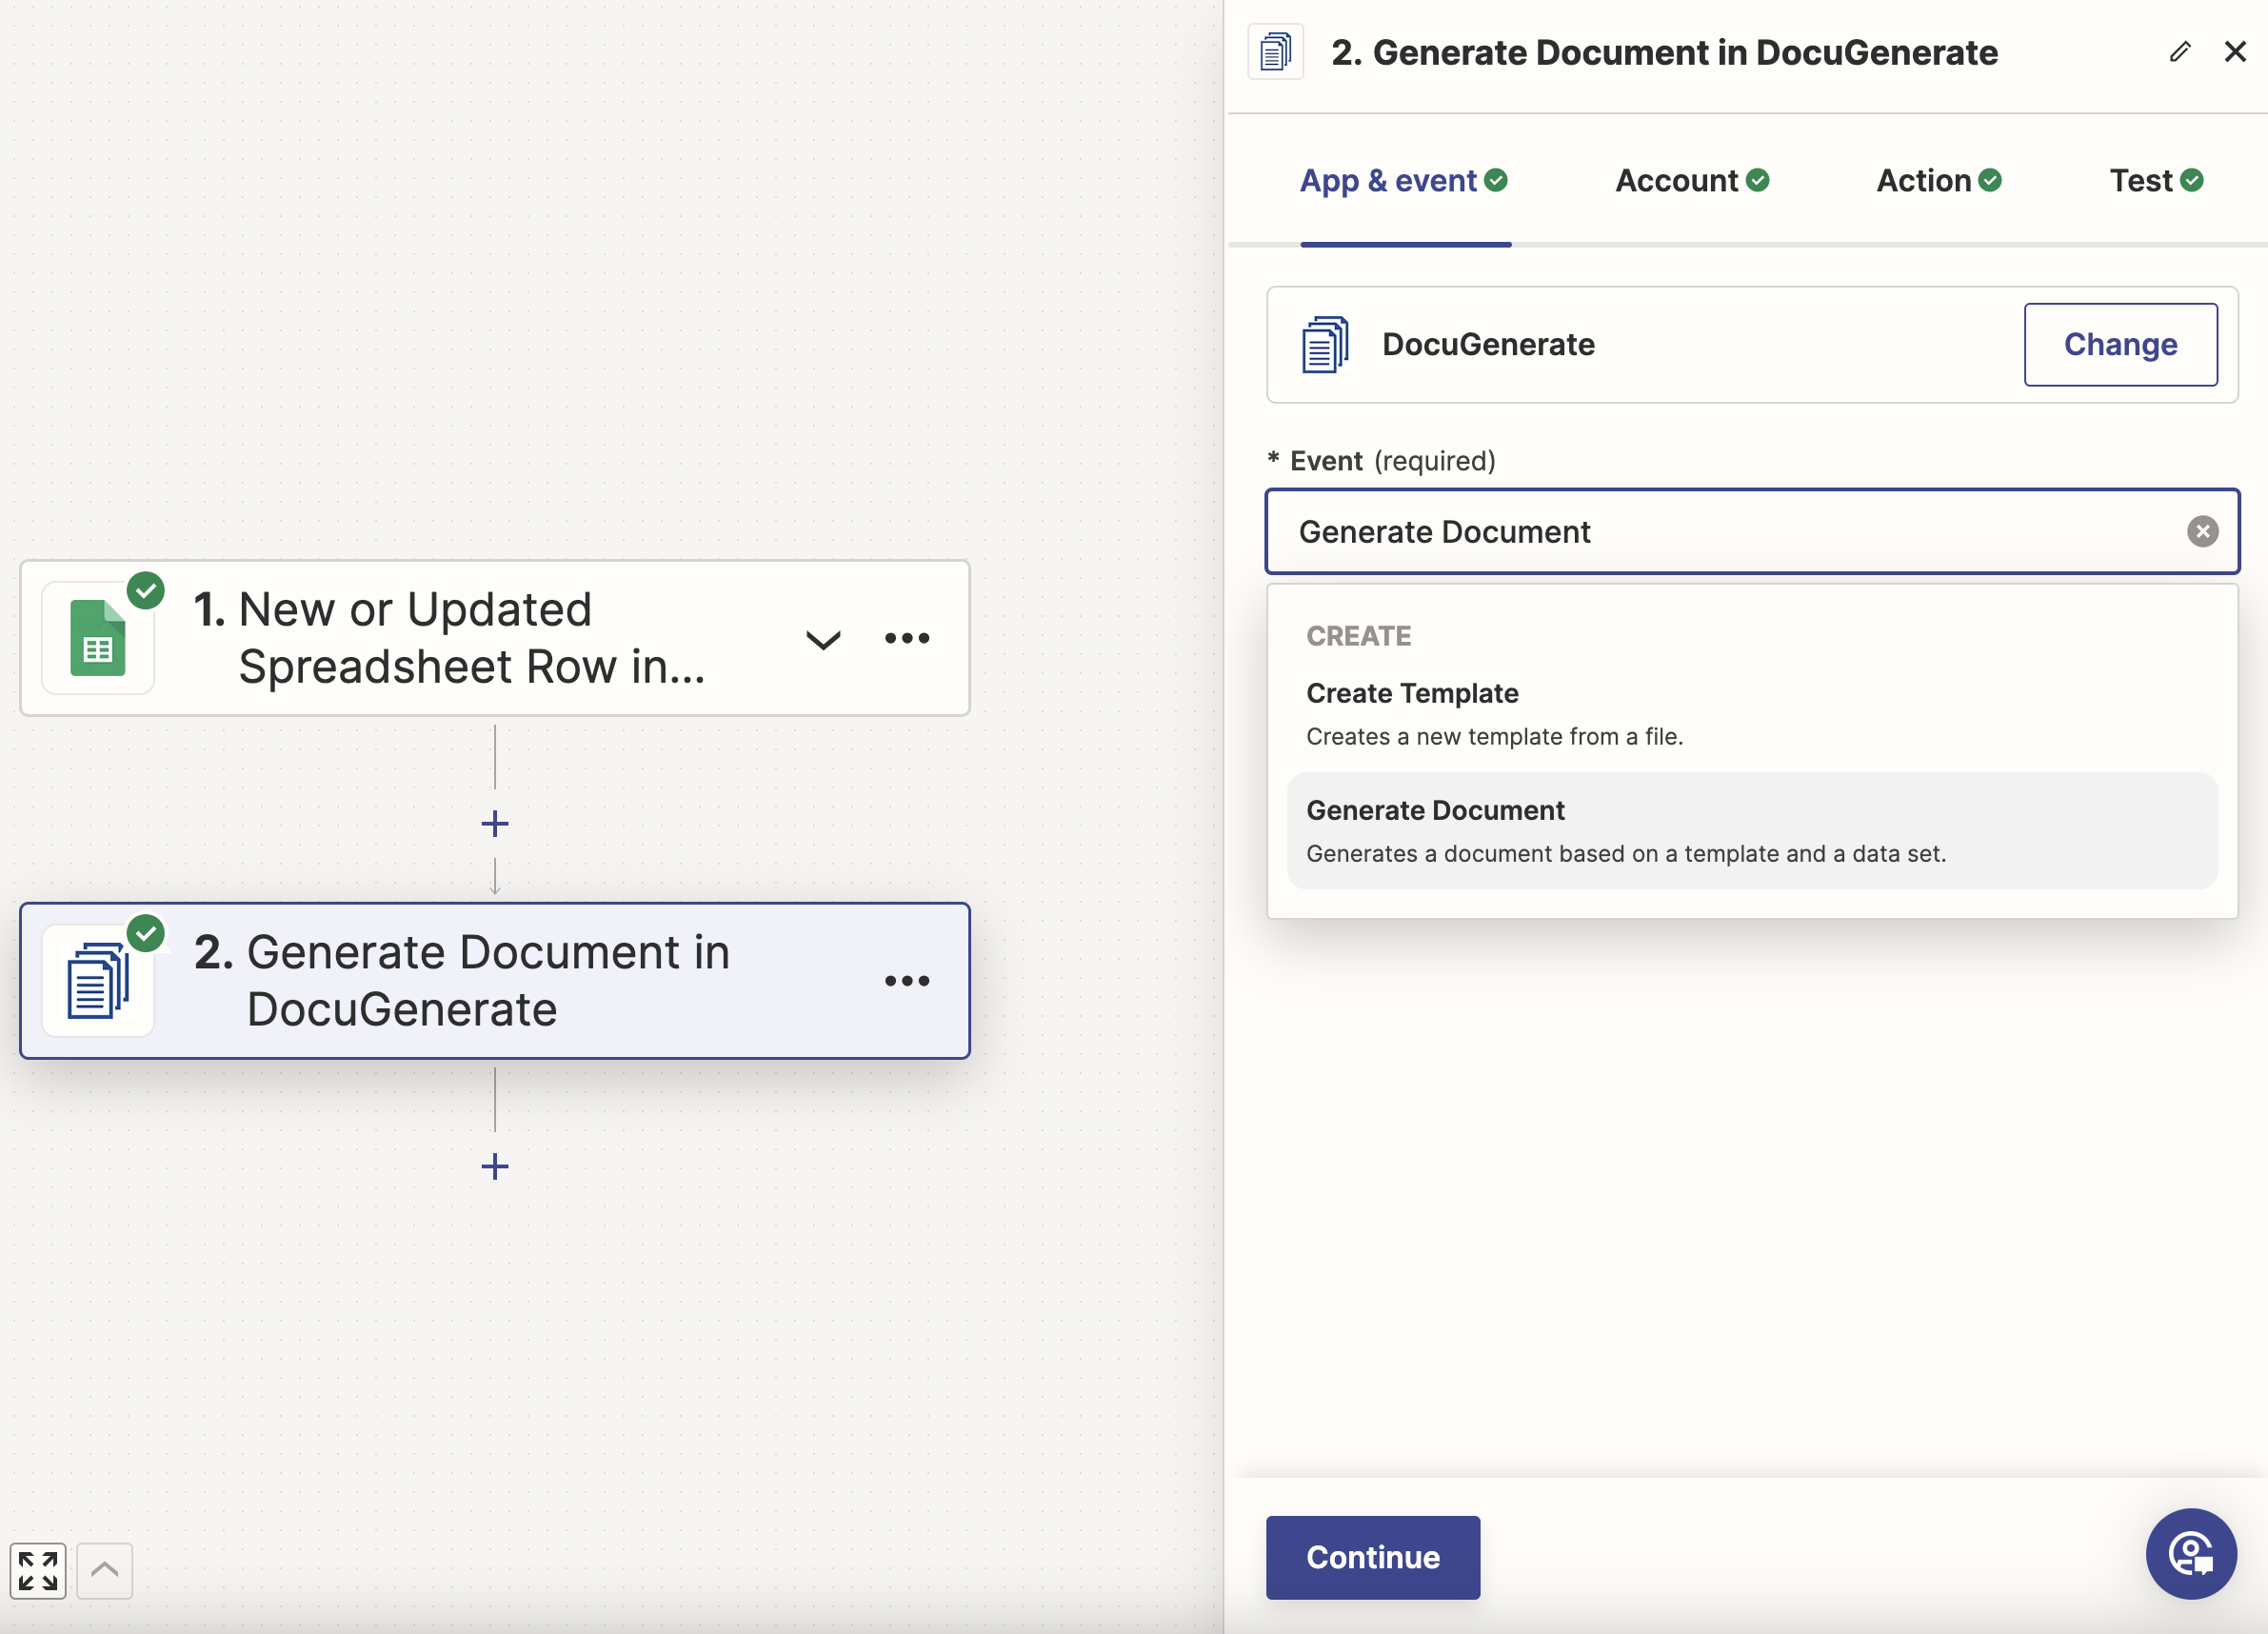Click the Continue button
The height and width of the screenshot is (1634, 2268).
pyautogui.click(x=1372, y=1557)
